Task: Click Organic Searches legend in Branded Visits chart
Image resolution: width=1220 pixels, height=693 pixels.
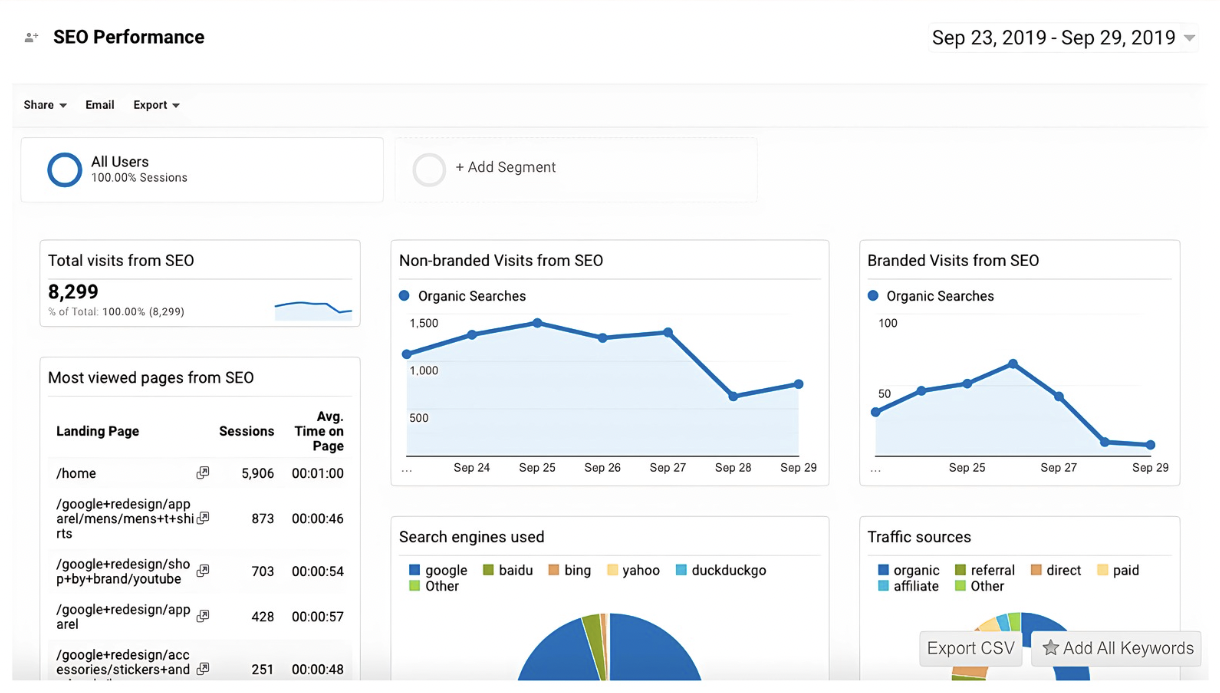Action: (931, 296)
